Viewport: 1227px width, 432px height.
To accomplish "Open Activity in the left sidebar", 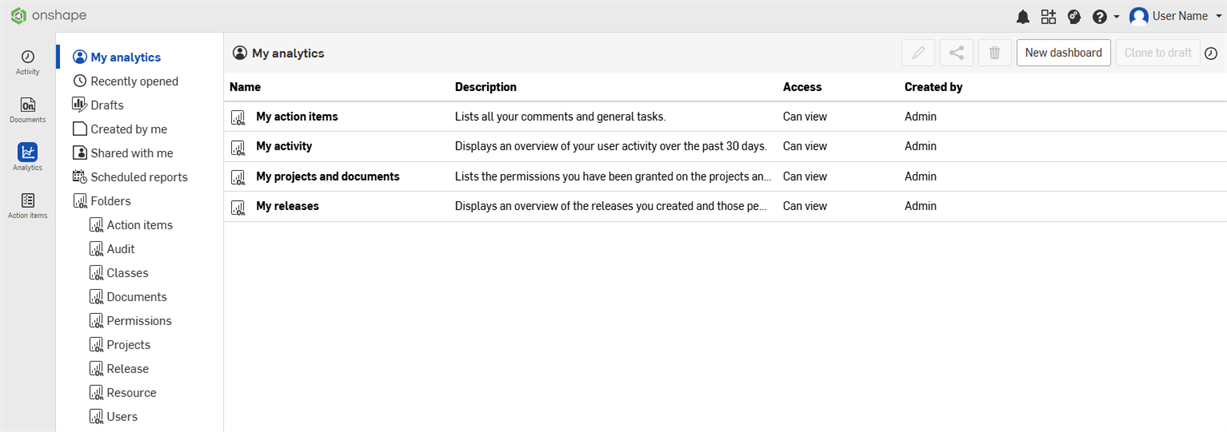I will coord(28,62).
